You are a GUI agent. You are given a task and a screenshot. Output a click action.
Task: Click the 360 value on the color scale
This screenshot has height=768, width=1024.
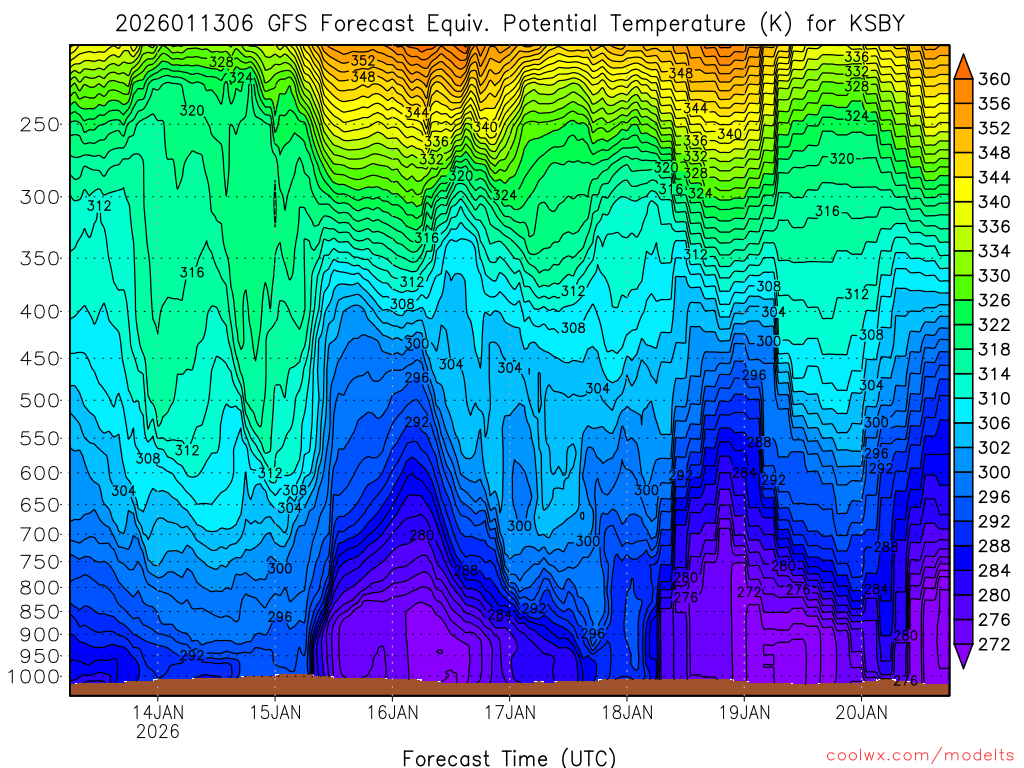tap(993, 80)
